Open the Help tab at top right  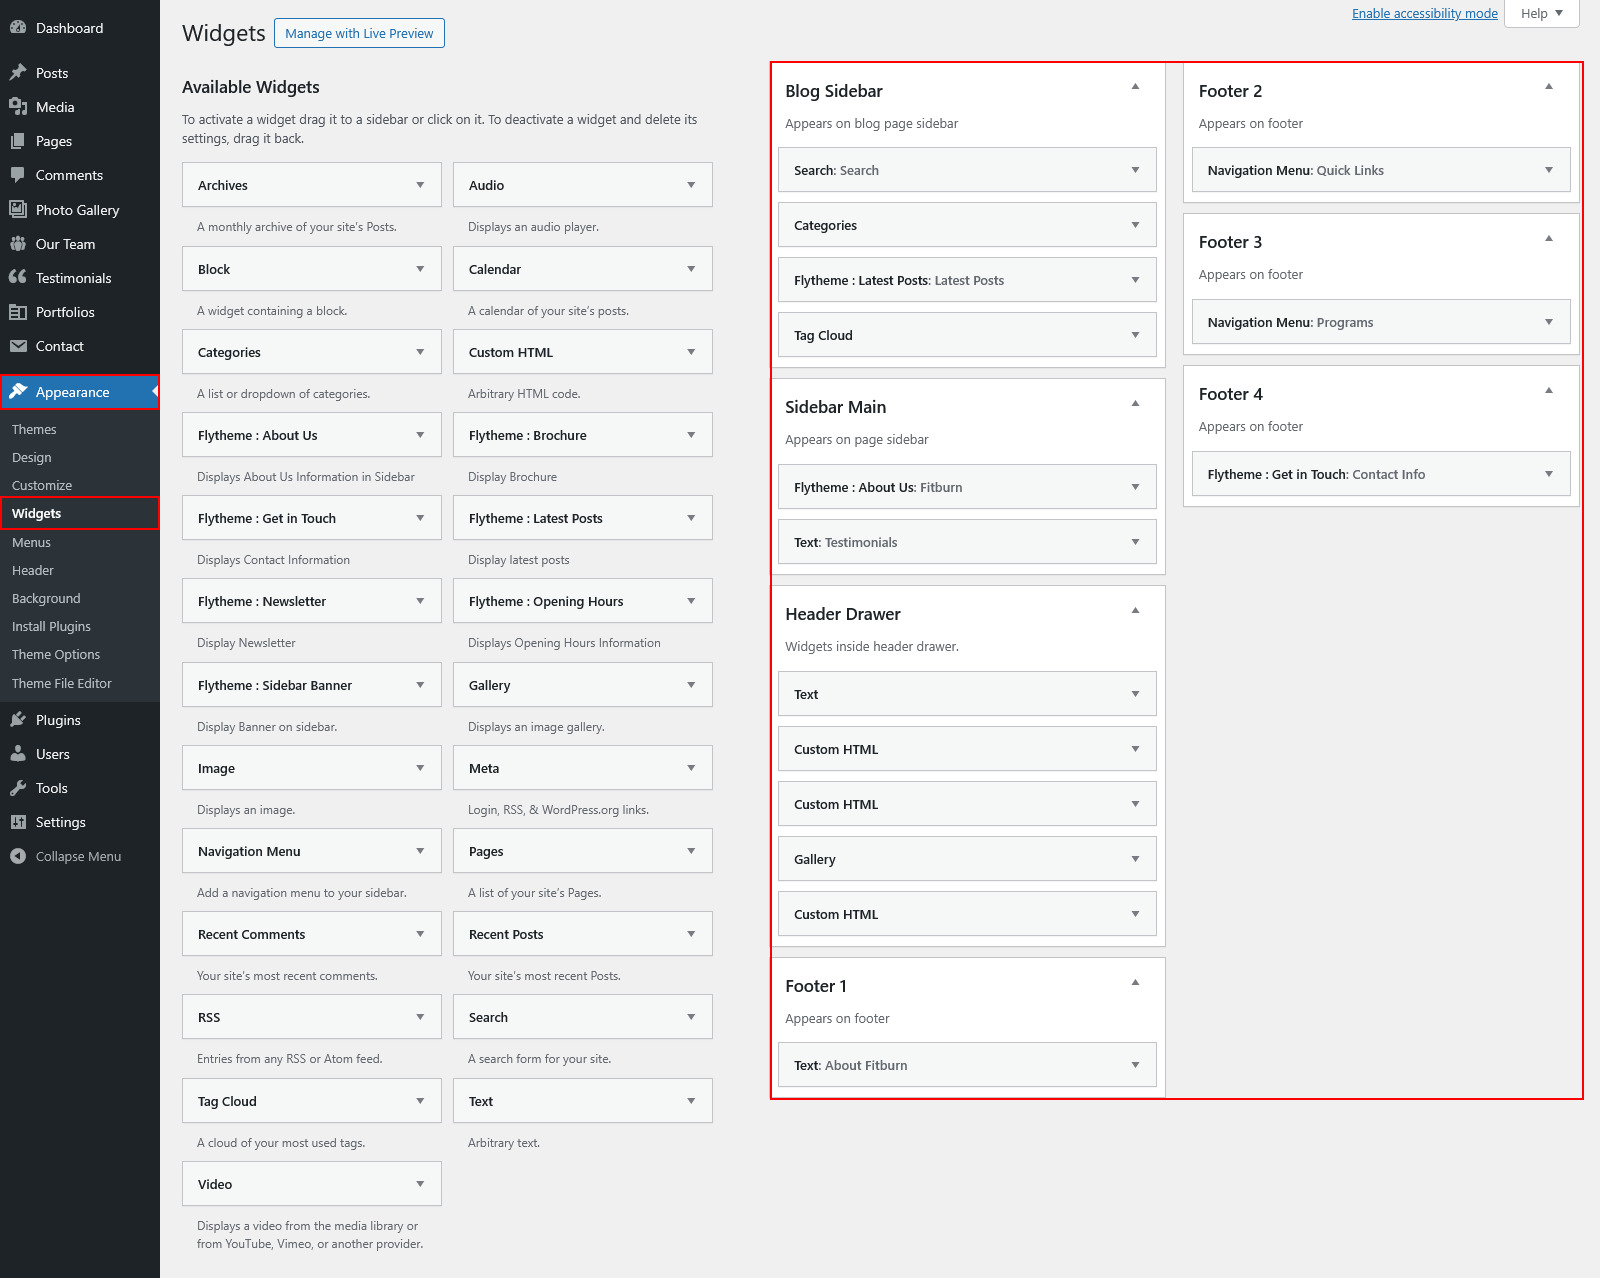(1541, 13)
